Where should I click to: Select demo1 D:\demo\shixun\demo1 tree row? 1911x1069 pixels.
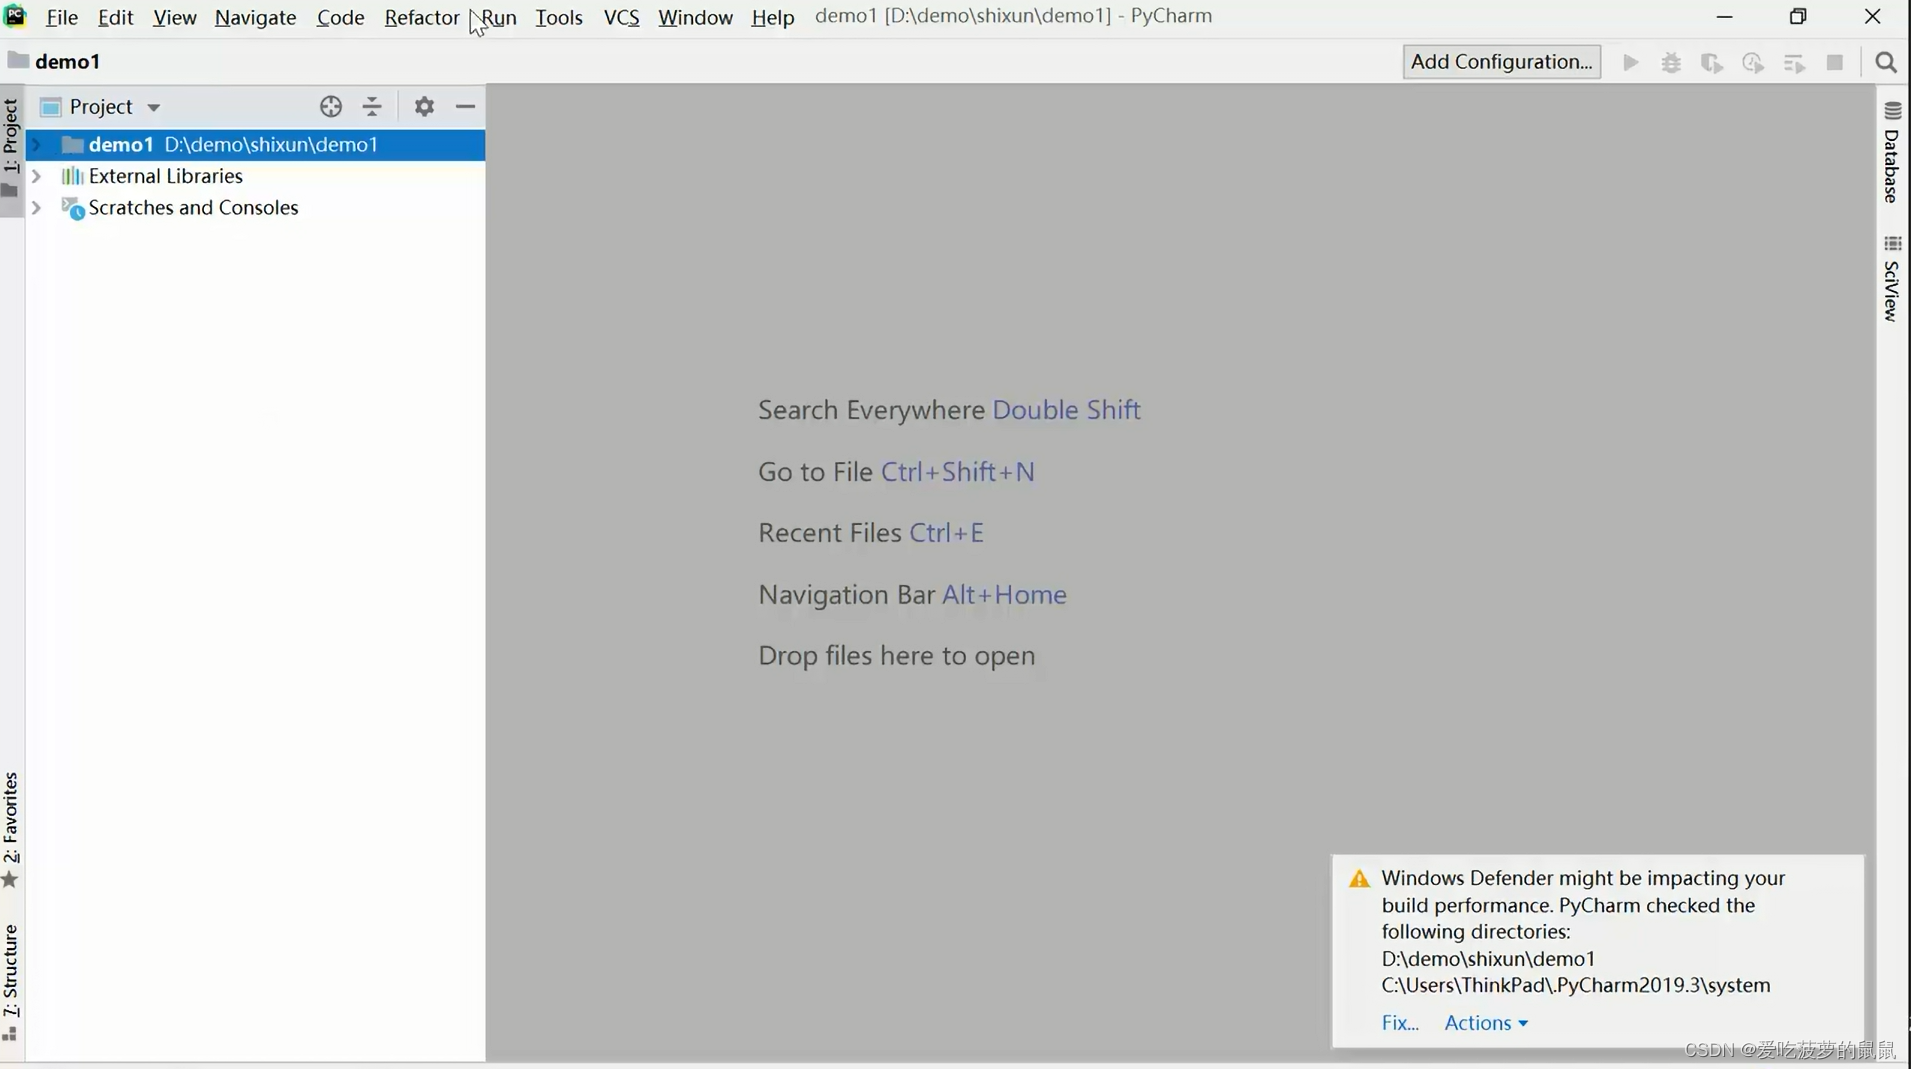coord(255,144)
